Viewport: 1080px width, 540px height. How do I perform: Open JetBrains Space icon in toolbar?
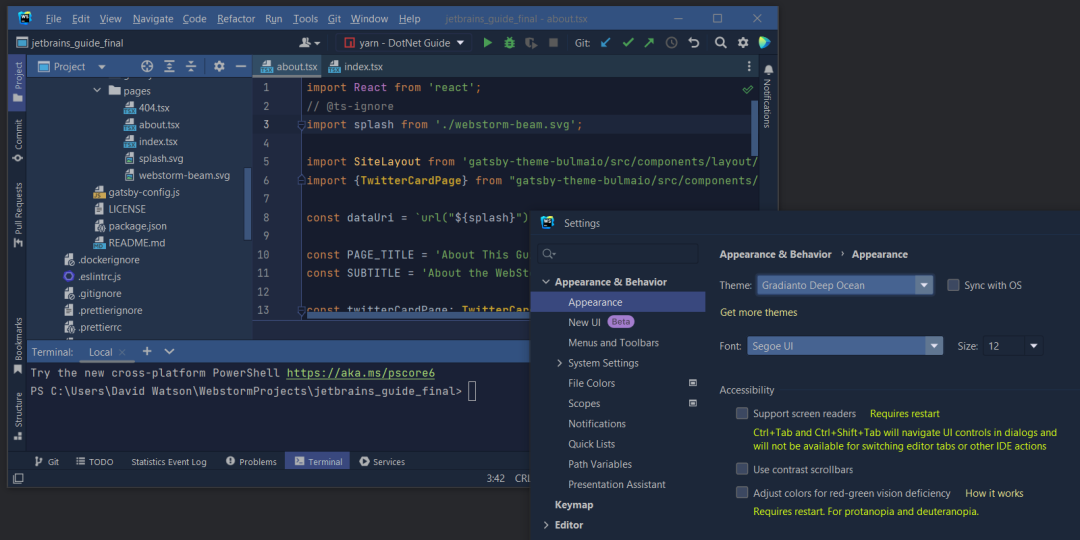coord(764,43)
